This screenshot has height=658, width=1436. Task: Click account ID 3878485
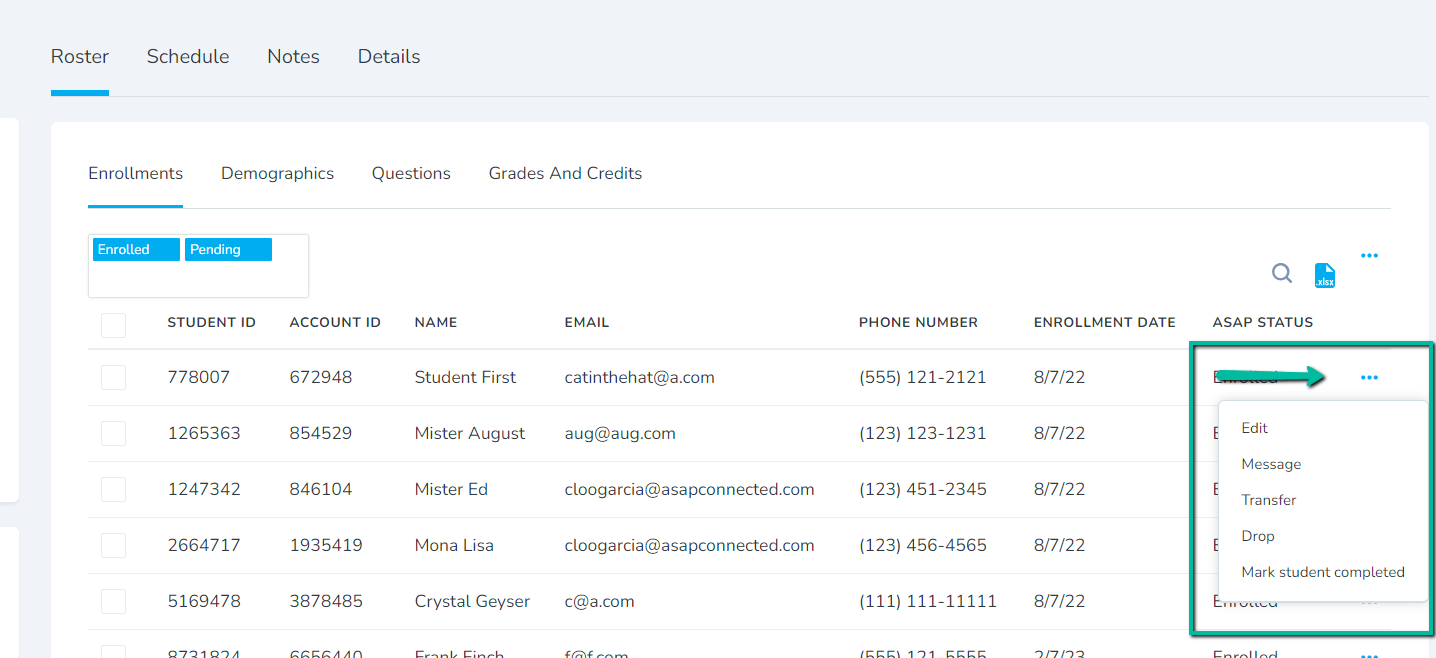[327, 601]
